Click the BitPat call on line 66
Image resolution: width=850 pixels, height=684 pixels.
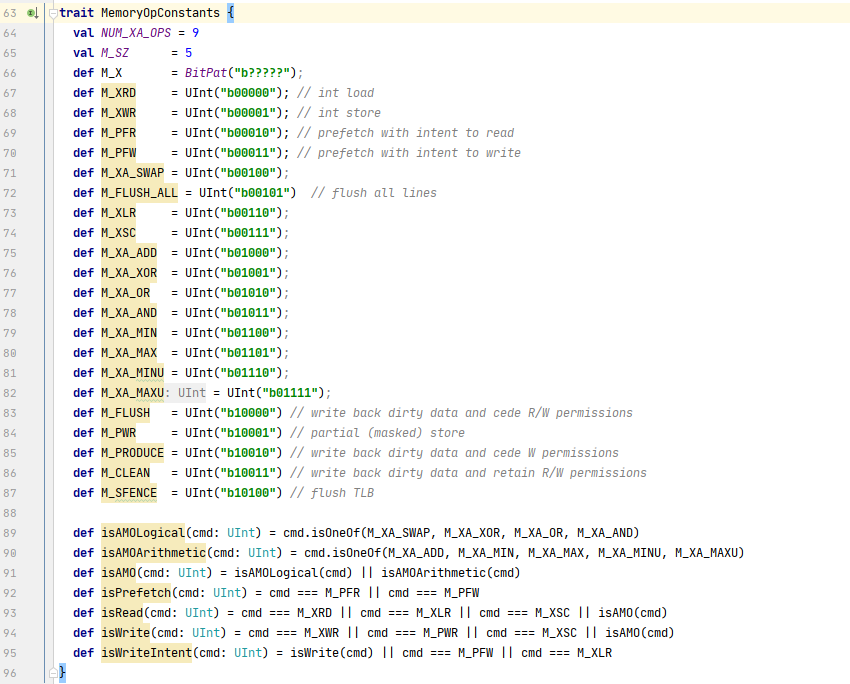point(206,73)
